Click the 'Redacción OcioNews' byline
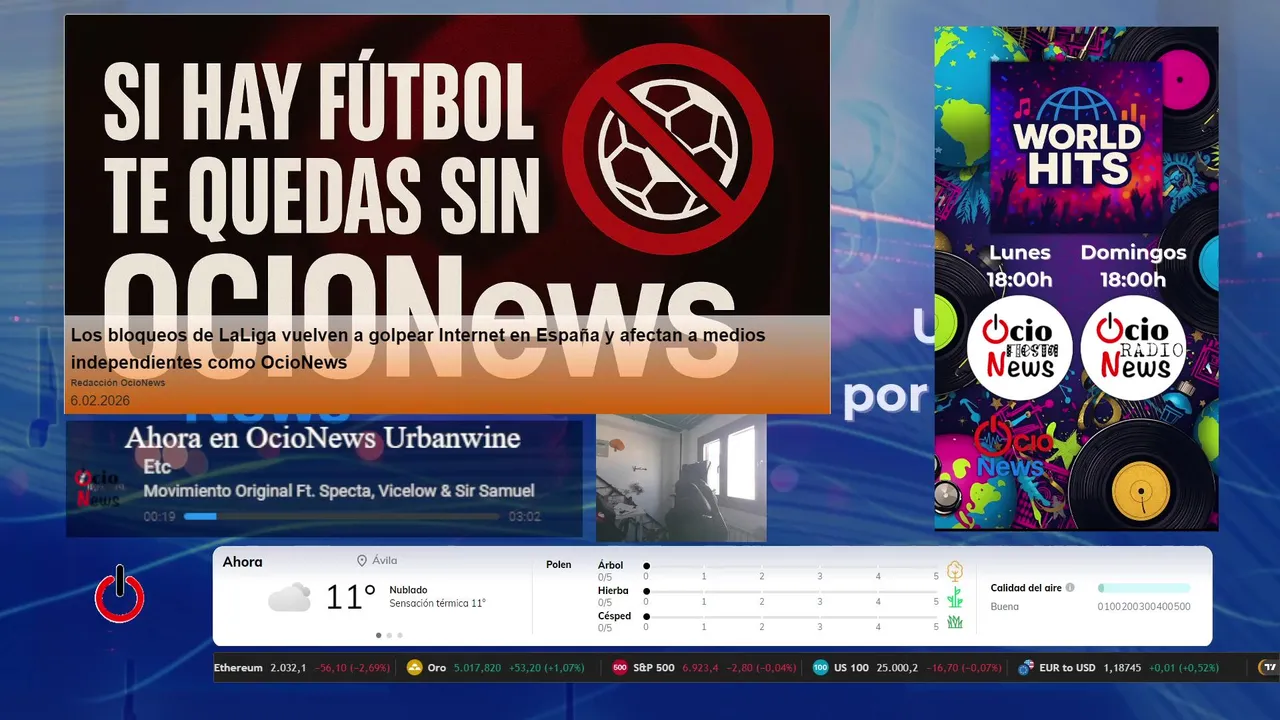Image resolution: width=1280 pixels, height=720 pixels. [x=118, y=383]
